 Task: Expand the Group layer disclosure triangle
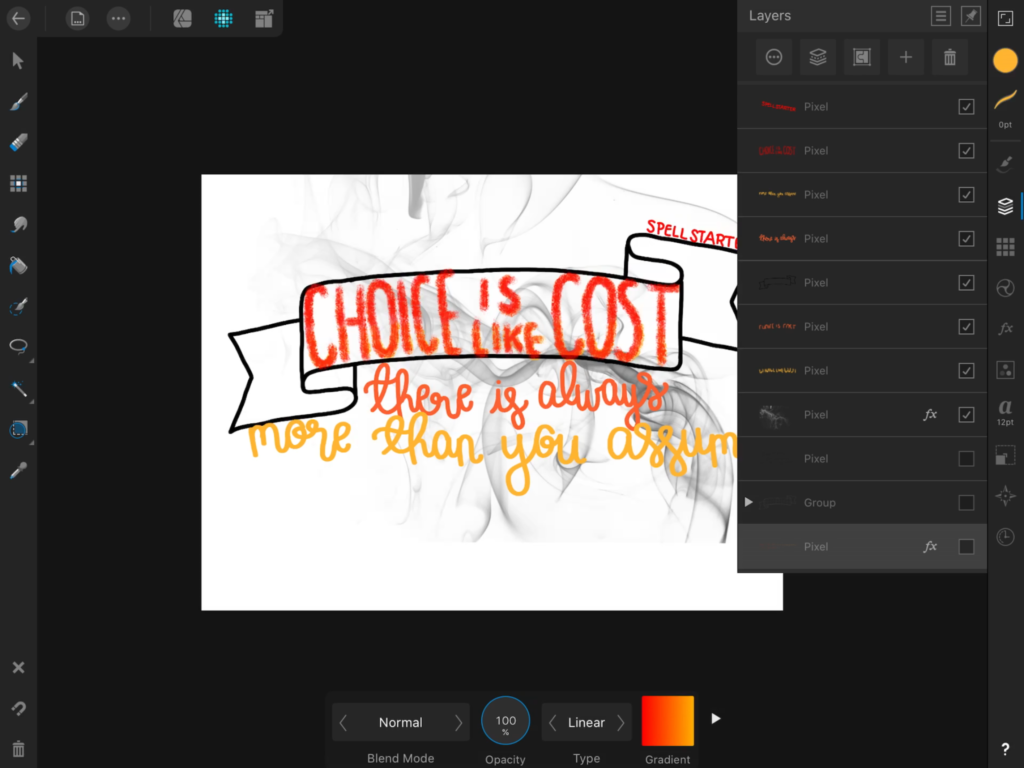[749, 502]
